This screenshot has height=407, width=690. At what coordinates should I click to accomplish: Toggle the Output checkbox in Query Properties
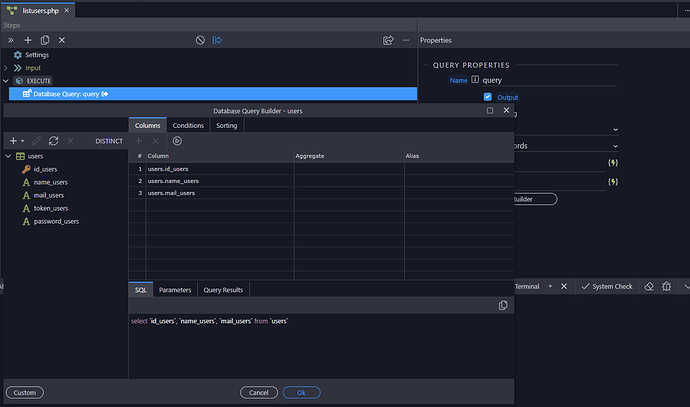(488, 97)
